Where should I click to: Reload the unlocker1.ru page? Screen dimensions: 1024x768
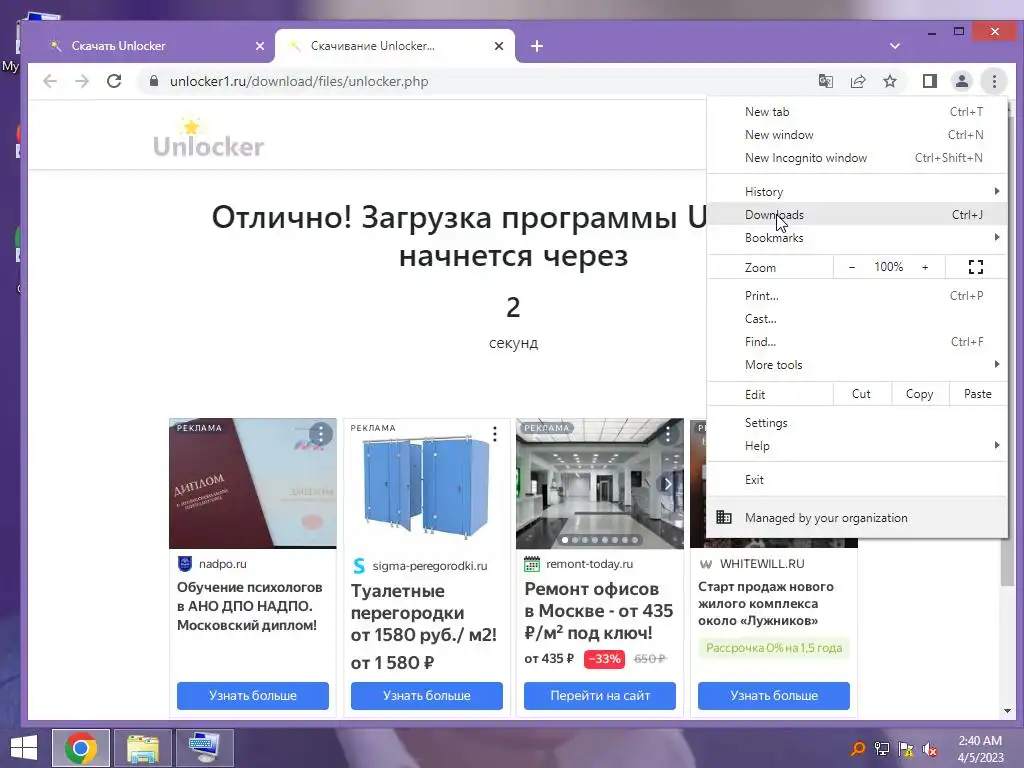[x=114, y=81]
